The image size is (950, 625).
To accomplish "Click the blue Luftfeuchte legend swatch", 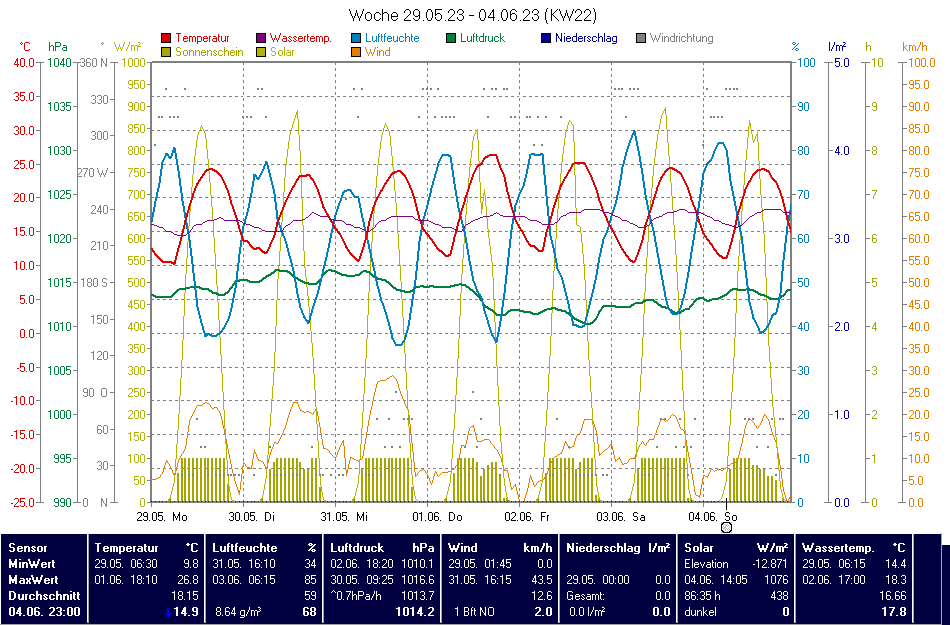I will [x=356, y=38].
